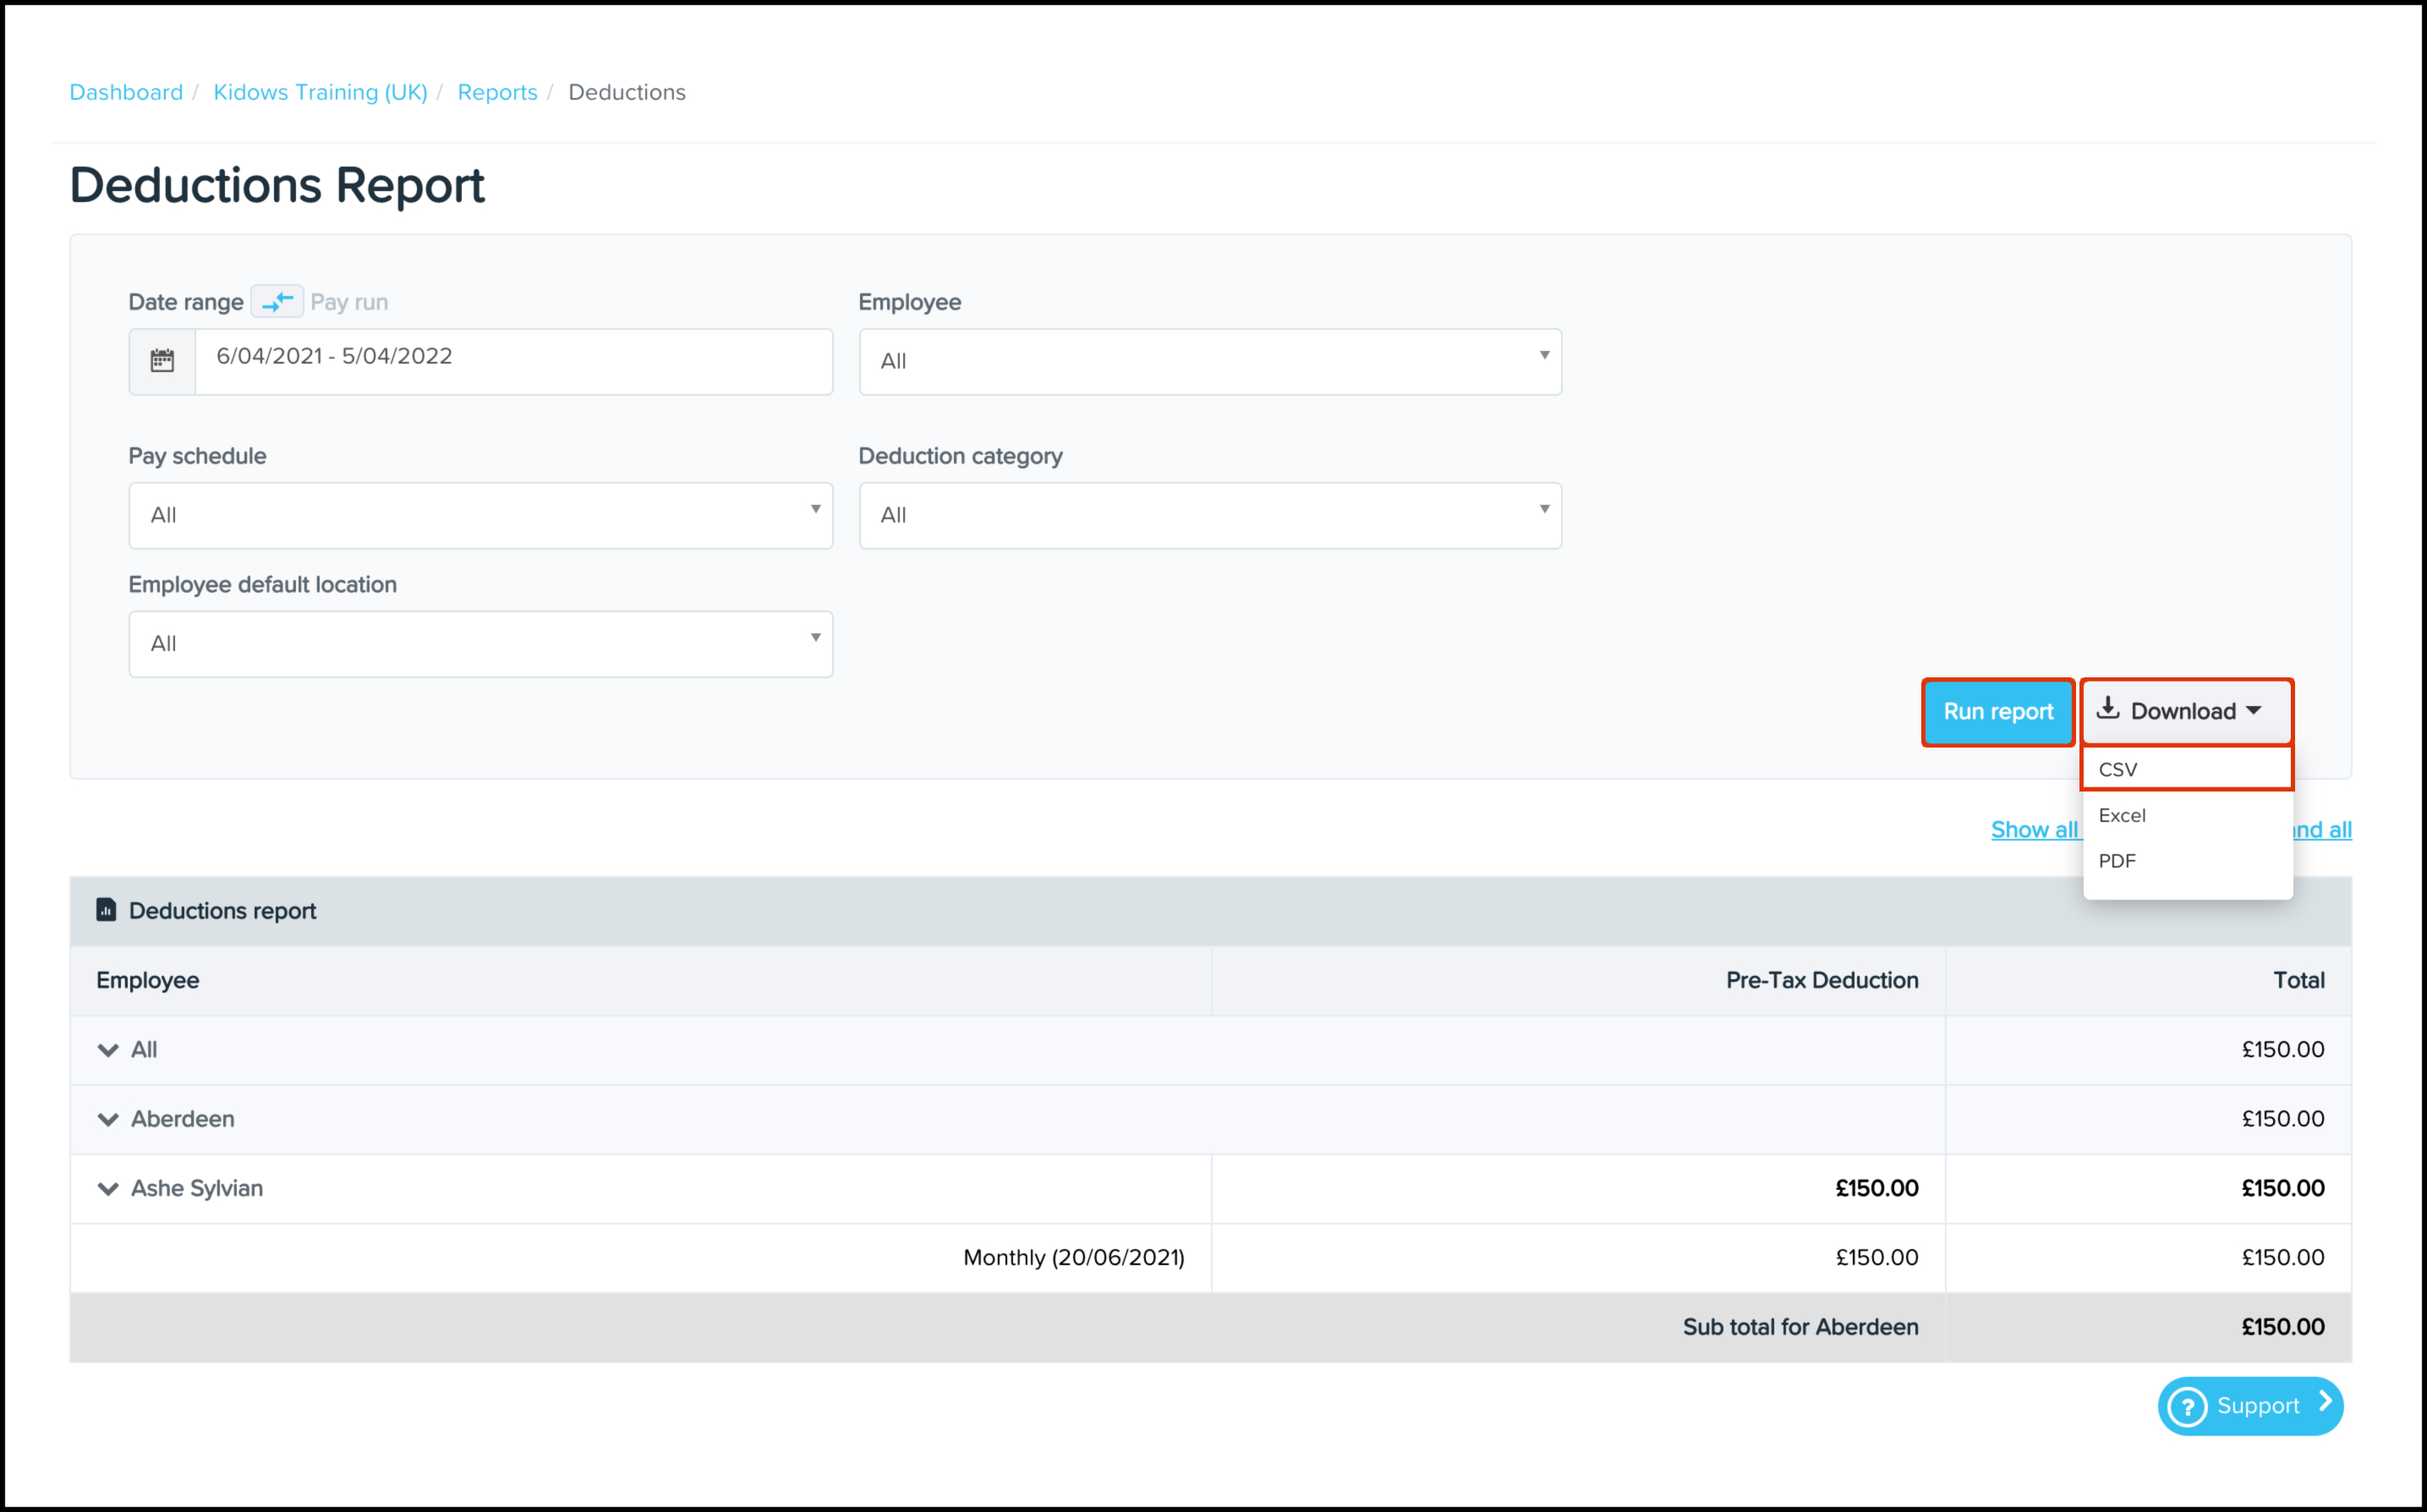Open the Deduction category dropdown

coord(1209,515)
